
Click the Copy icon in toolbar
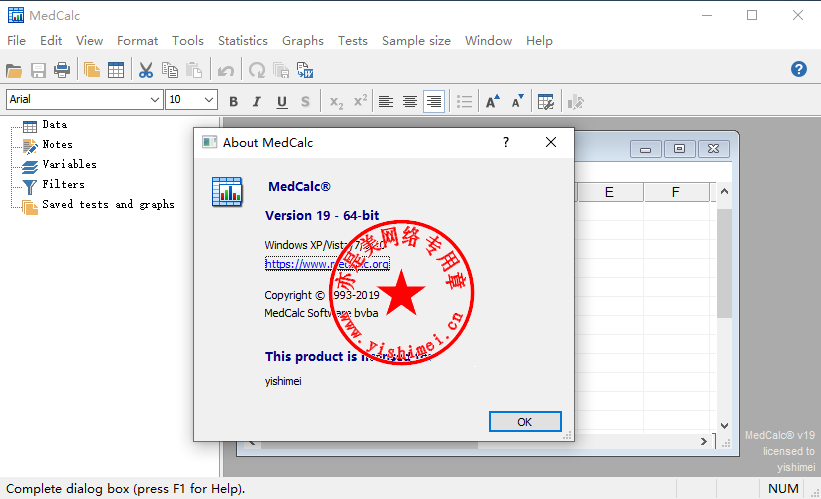point(170,70)
